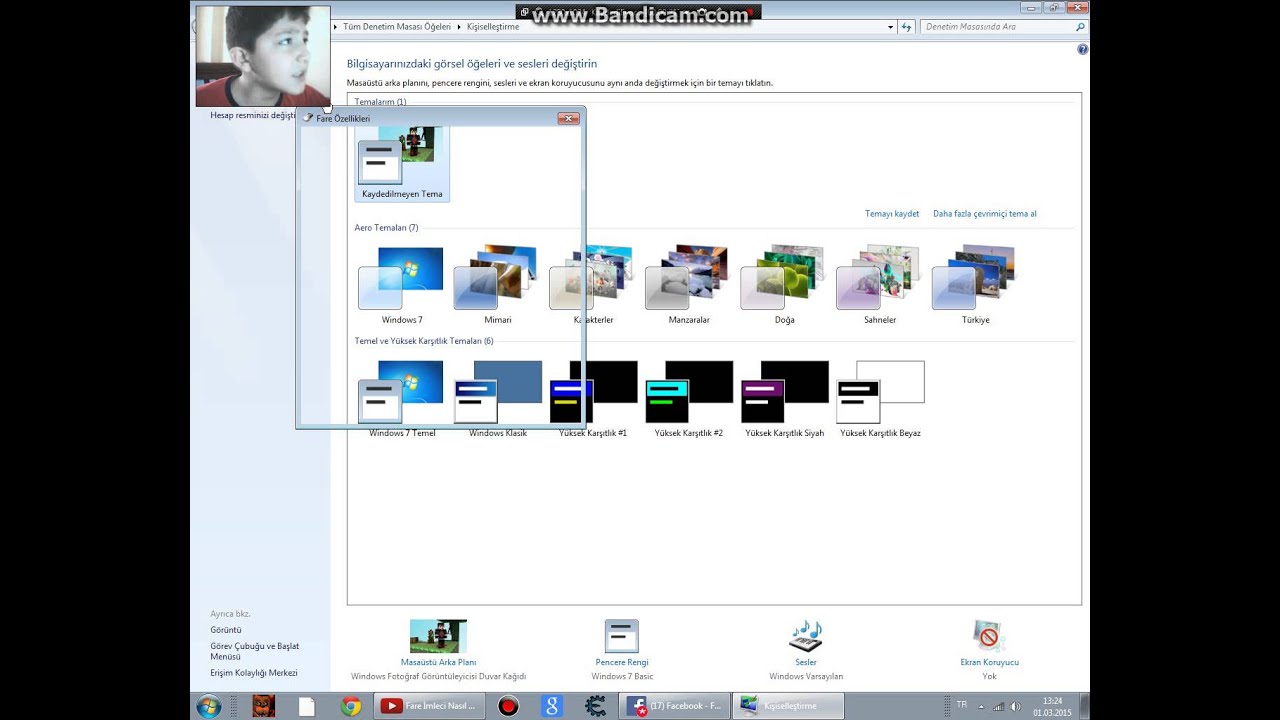Switch to Kişiselleştirme taskbar window
1280x720 pixels.
(788, 706)
